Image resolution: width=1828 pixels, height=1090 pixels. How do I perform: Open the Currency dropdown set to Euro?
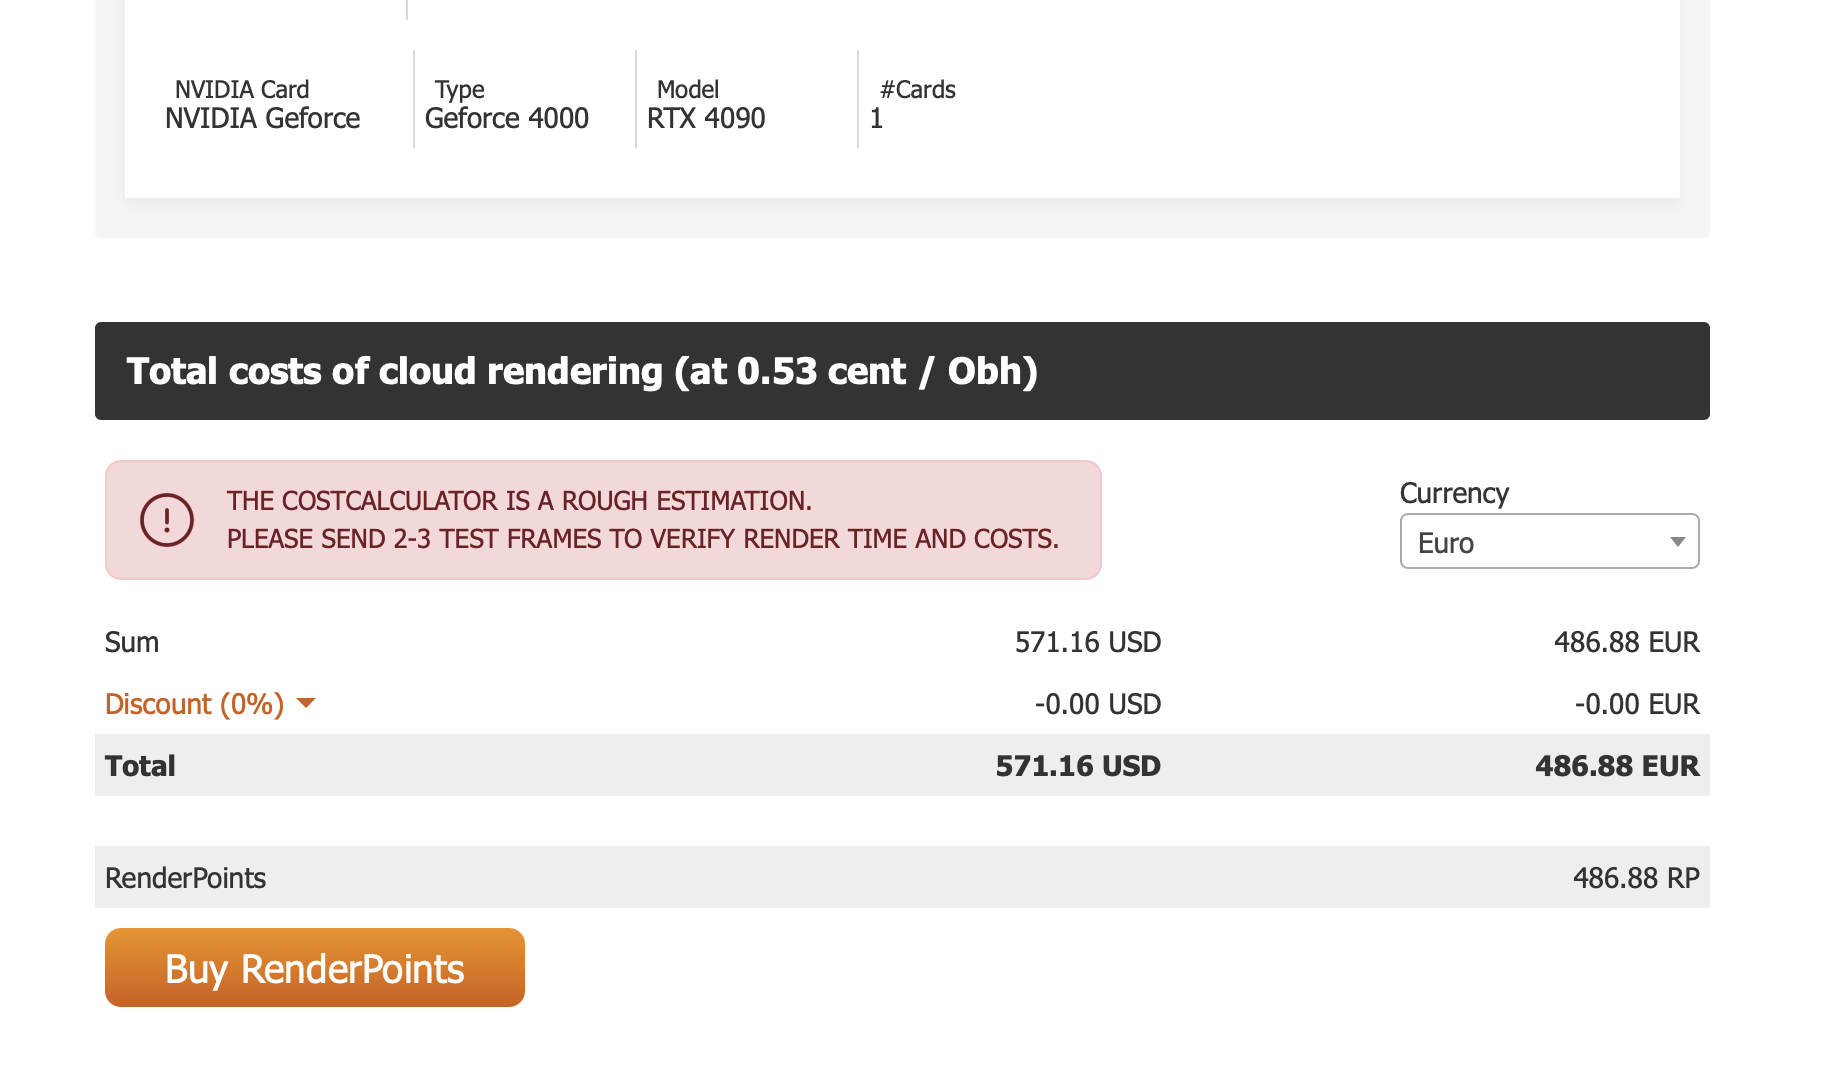(x=1548, y=542)
